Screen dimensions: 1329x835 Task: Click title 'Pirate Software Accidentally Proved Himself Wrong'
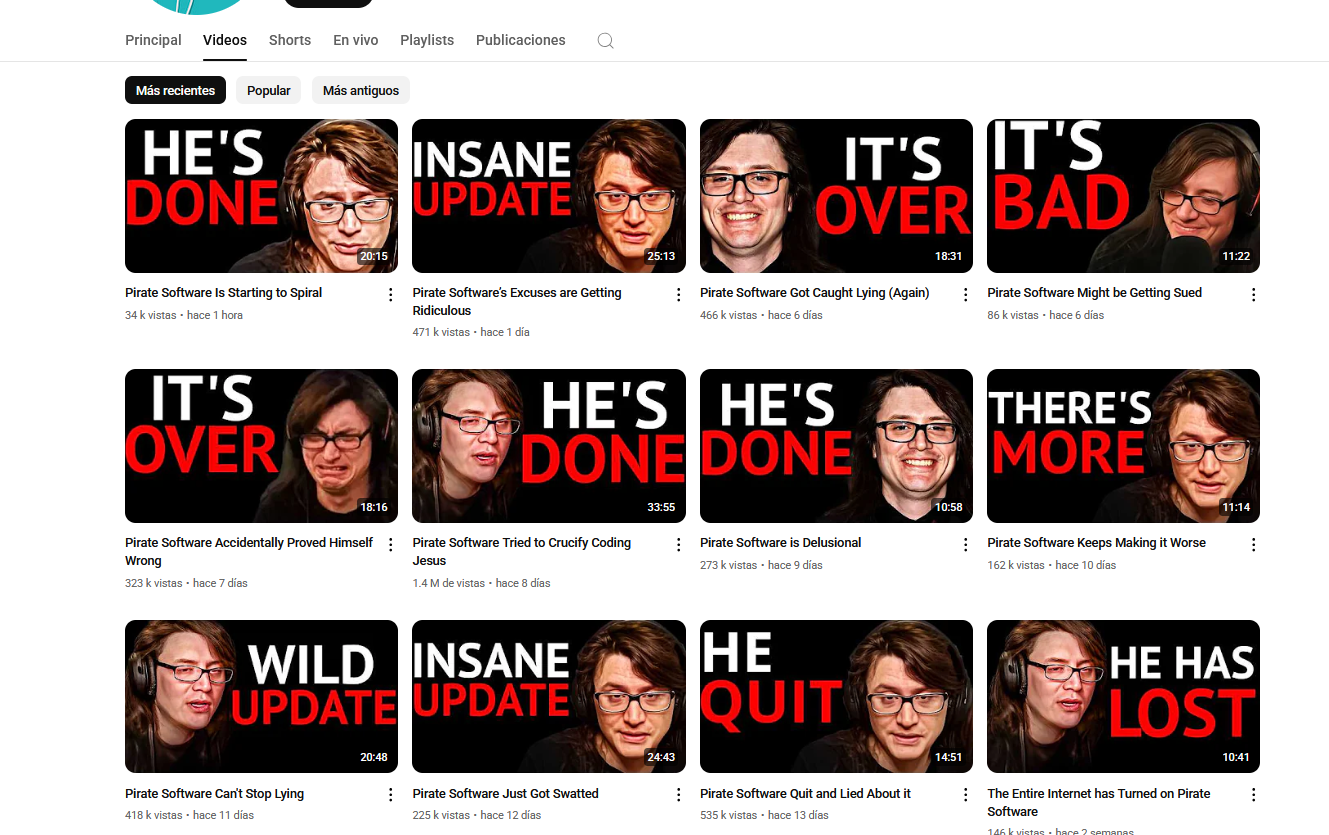coord(249,551)
